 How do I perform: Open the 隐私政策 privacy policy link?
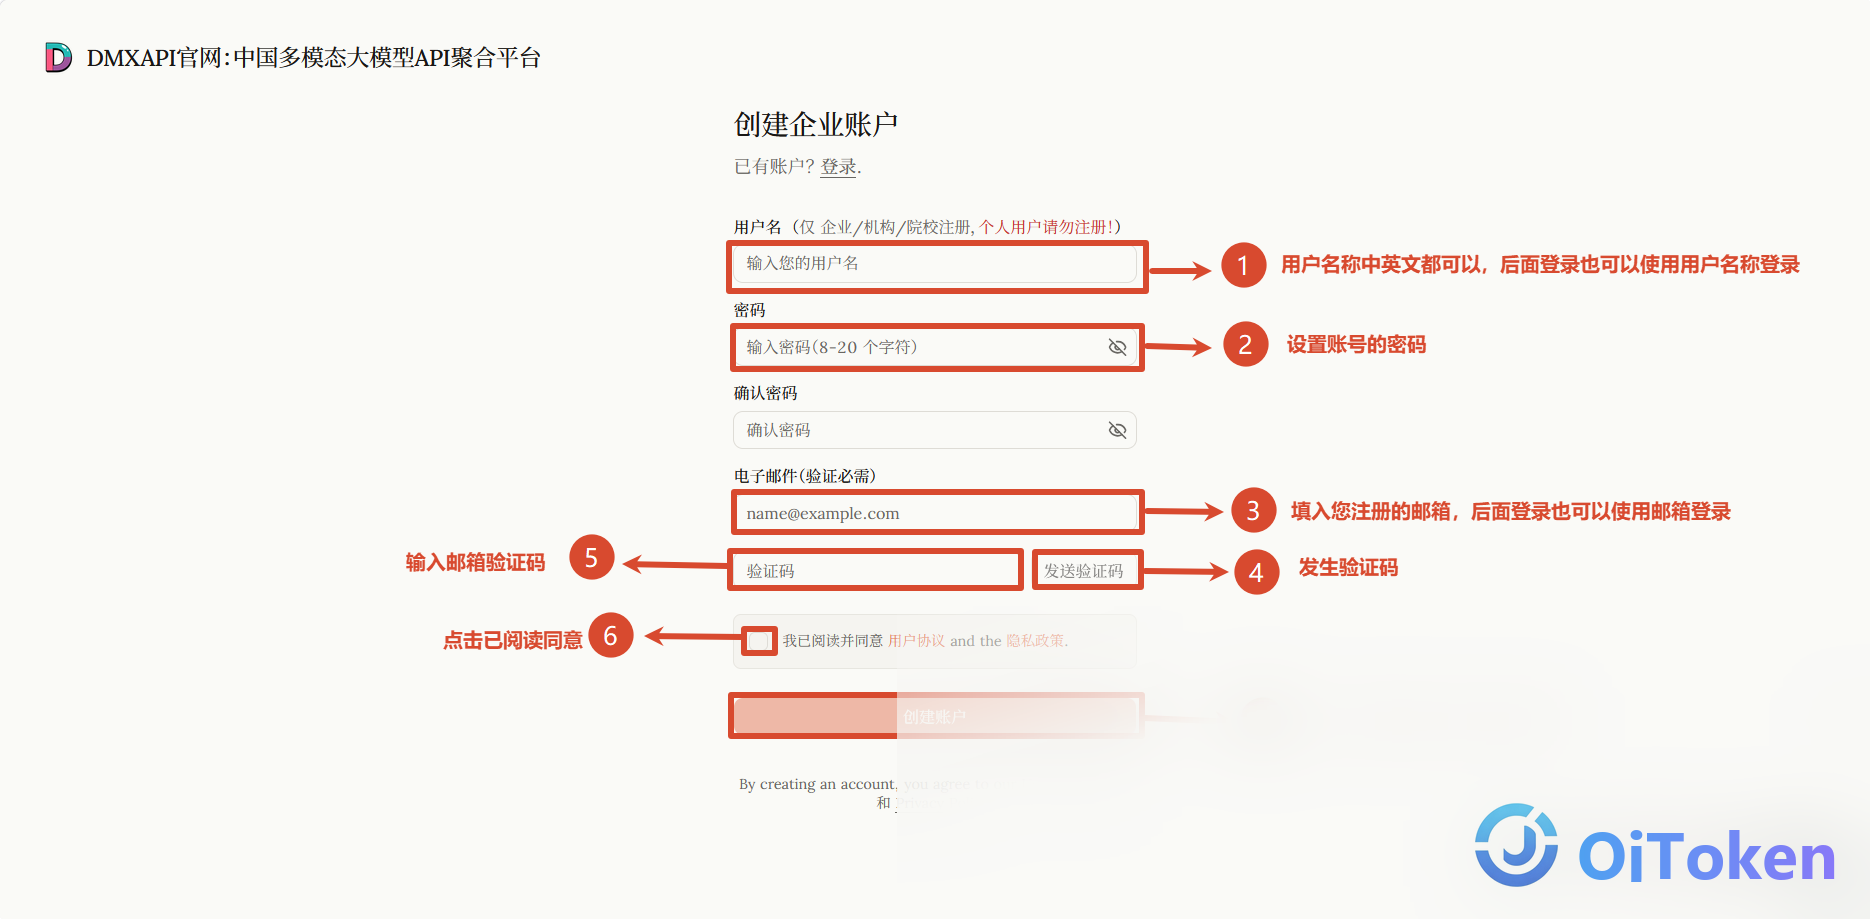tap(1035, 641)
